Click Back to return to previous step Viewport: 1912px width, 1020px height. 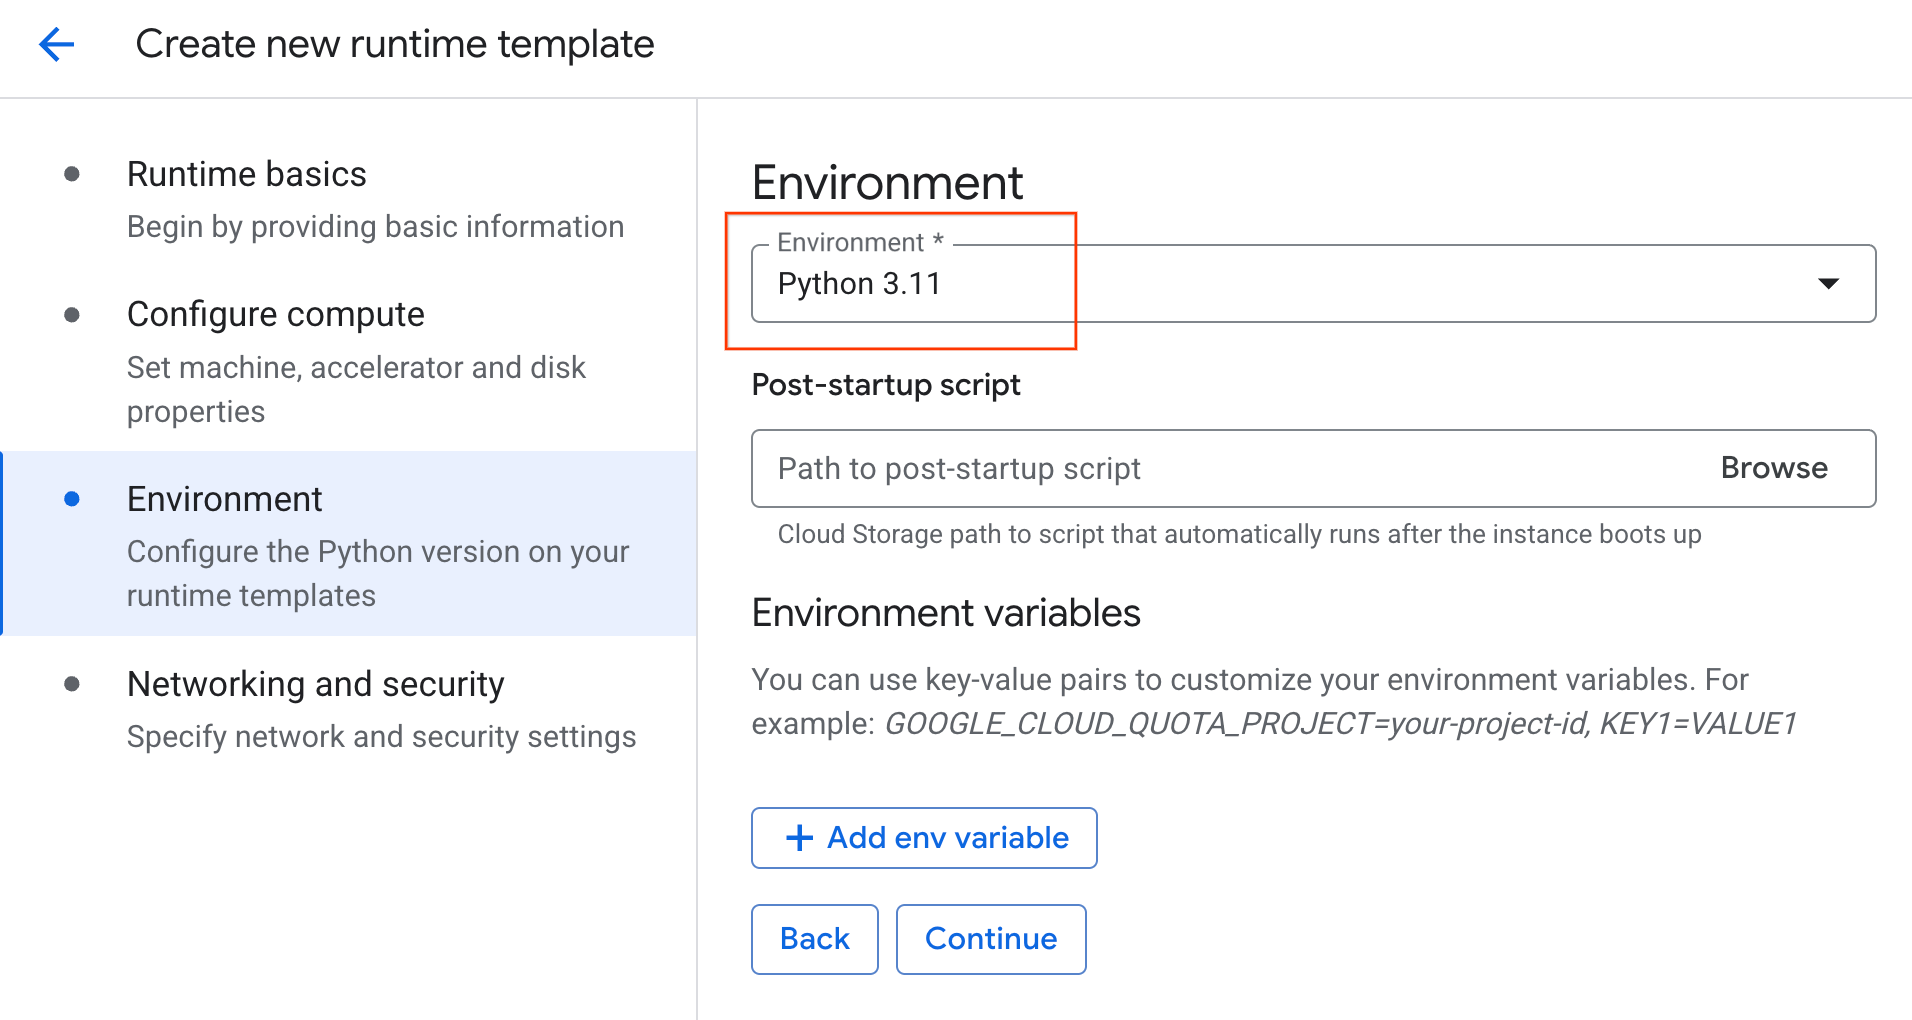coord(814,938)
